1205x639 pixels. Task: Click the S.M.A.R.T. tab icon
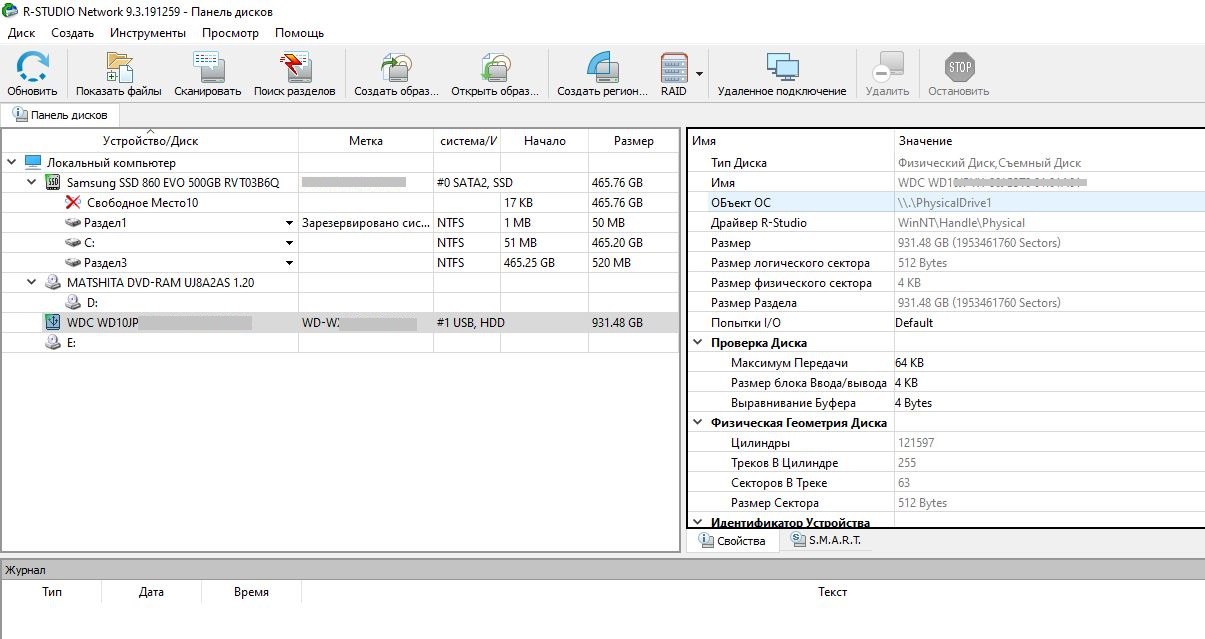[x=798, y=540]
